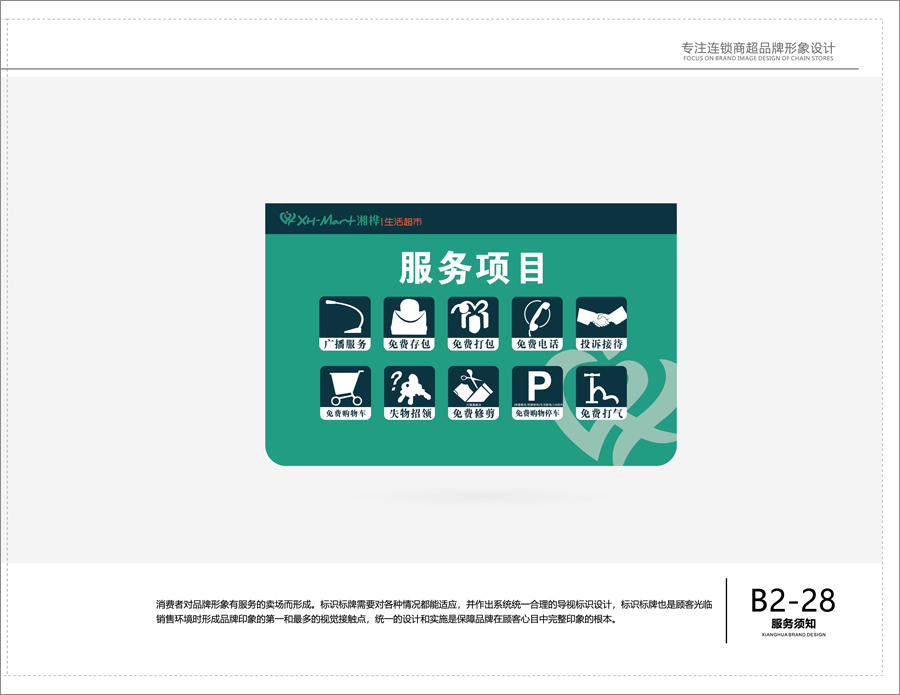Select the 免费购物车 shopping cart icon
The image size is (900, 695).
pos(345,393)
